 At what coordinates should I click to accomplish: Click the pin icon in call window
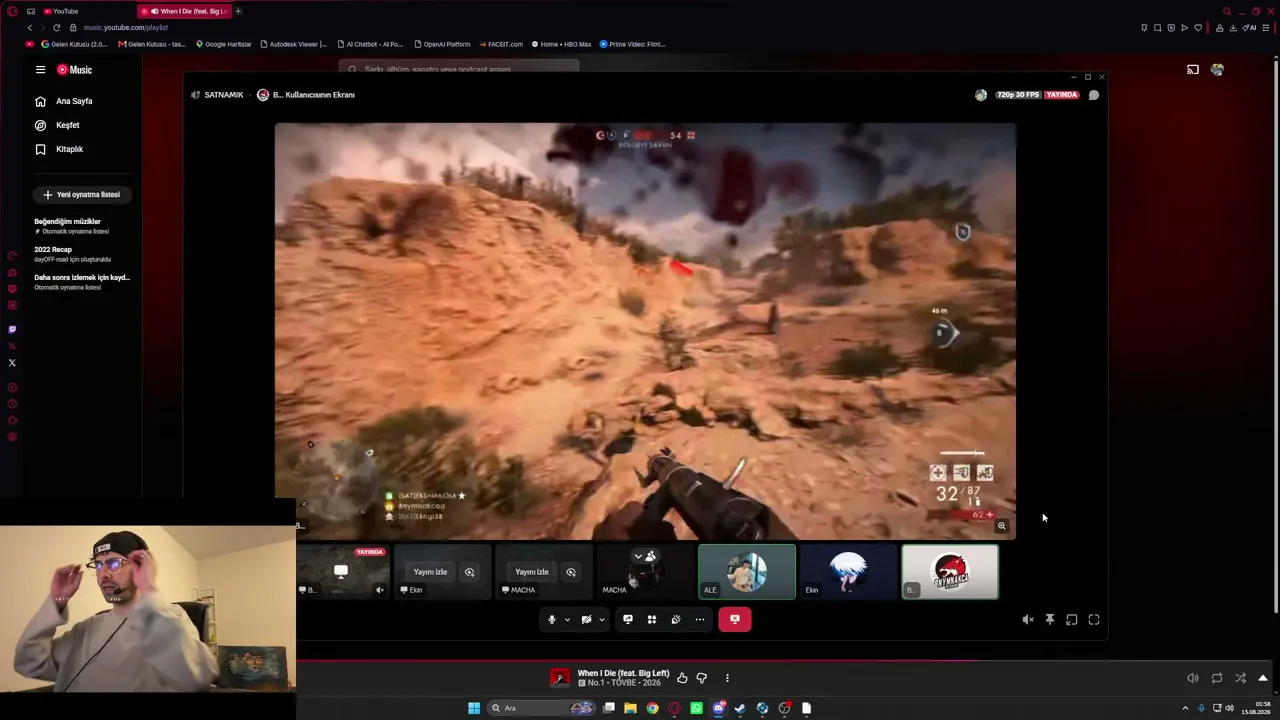1050,620
